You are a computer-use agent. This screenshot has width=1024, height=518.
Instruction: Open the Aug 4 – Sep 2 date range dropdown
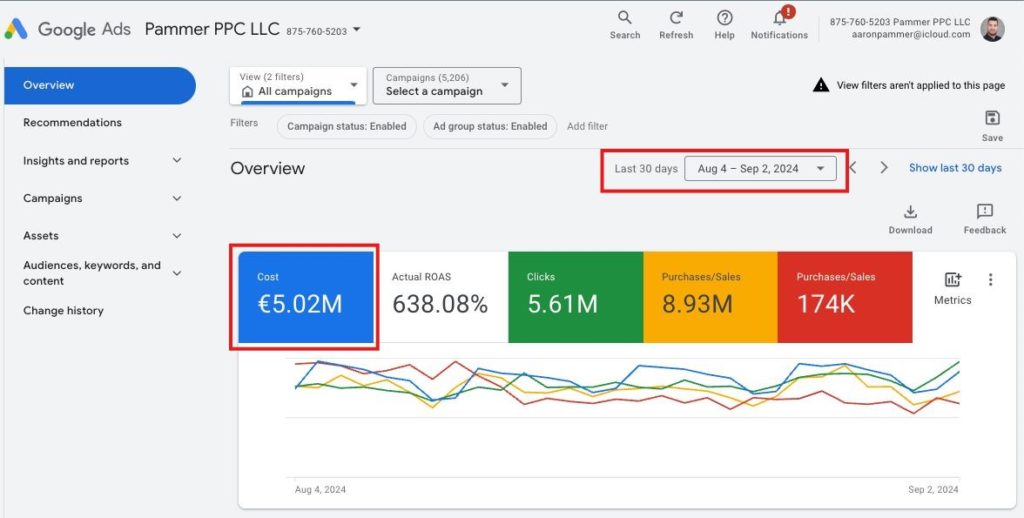point(759,168)
